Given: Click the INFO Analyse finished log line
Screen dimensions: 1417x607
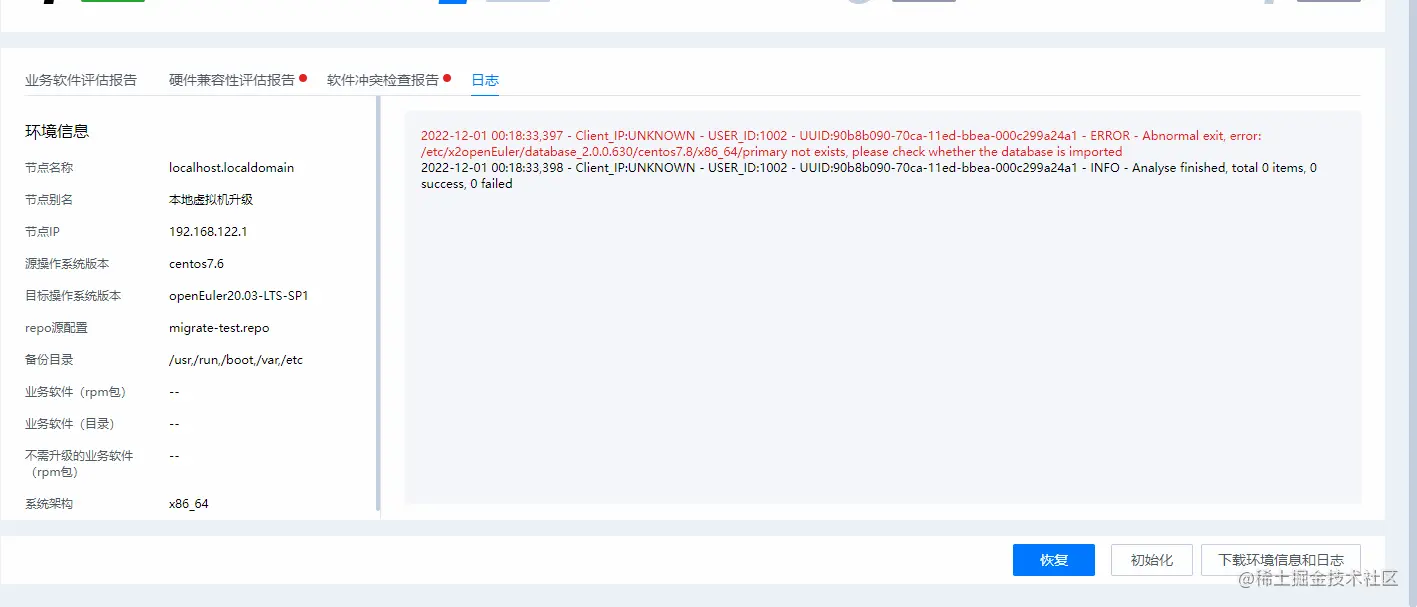Looking at the screenshot, I should pyautogui.click(x=869, y=176).
